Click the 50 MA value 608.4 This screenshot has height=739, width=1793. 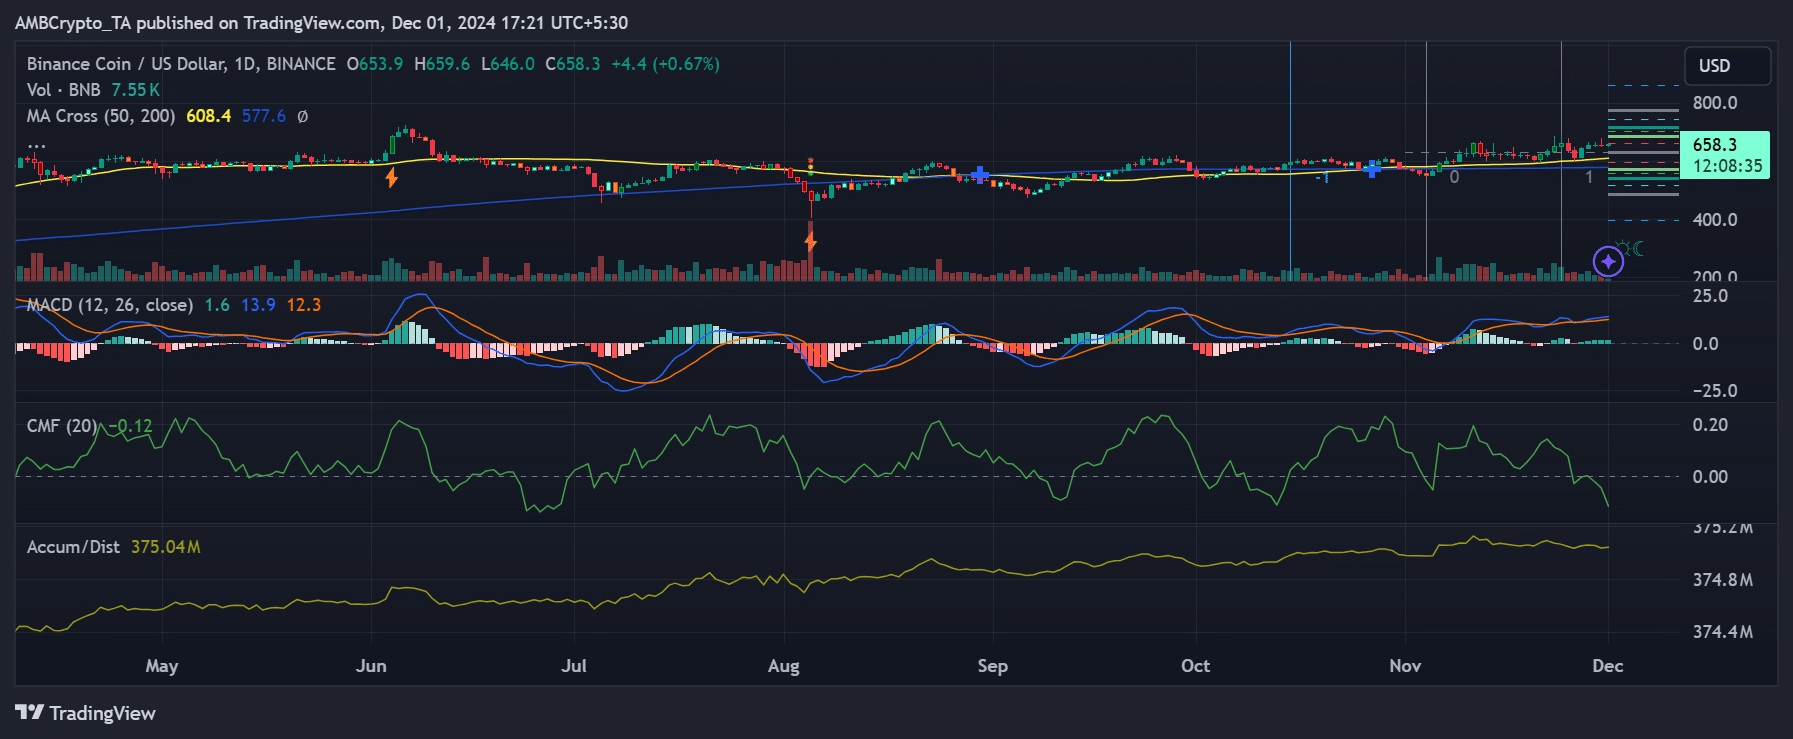click(208, 116)
